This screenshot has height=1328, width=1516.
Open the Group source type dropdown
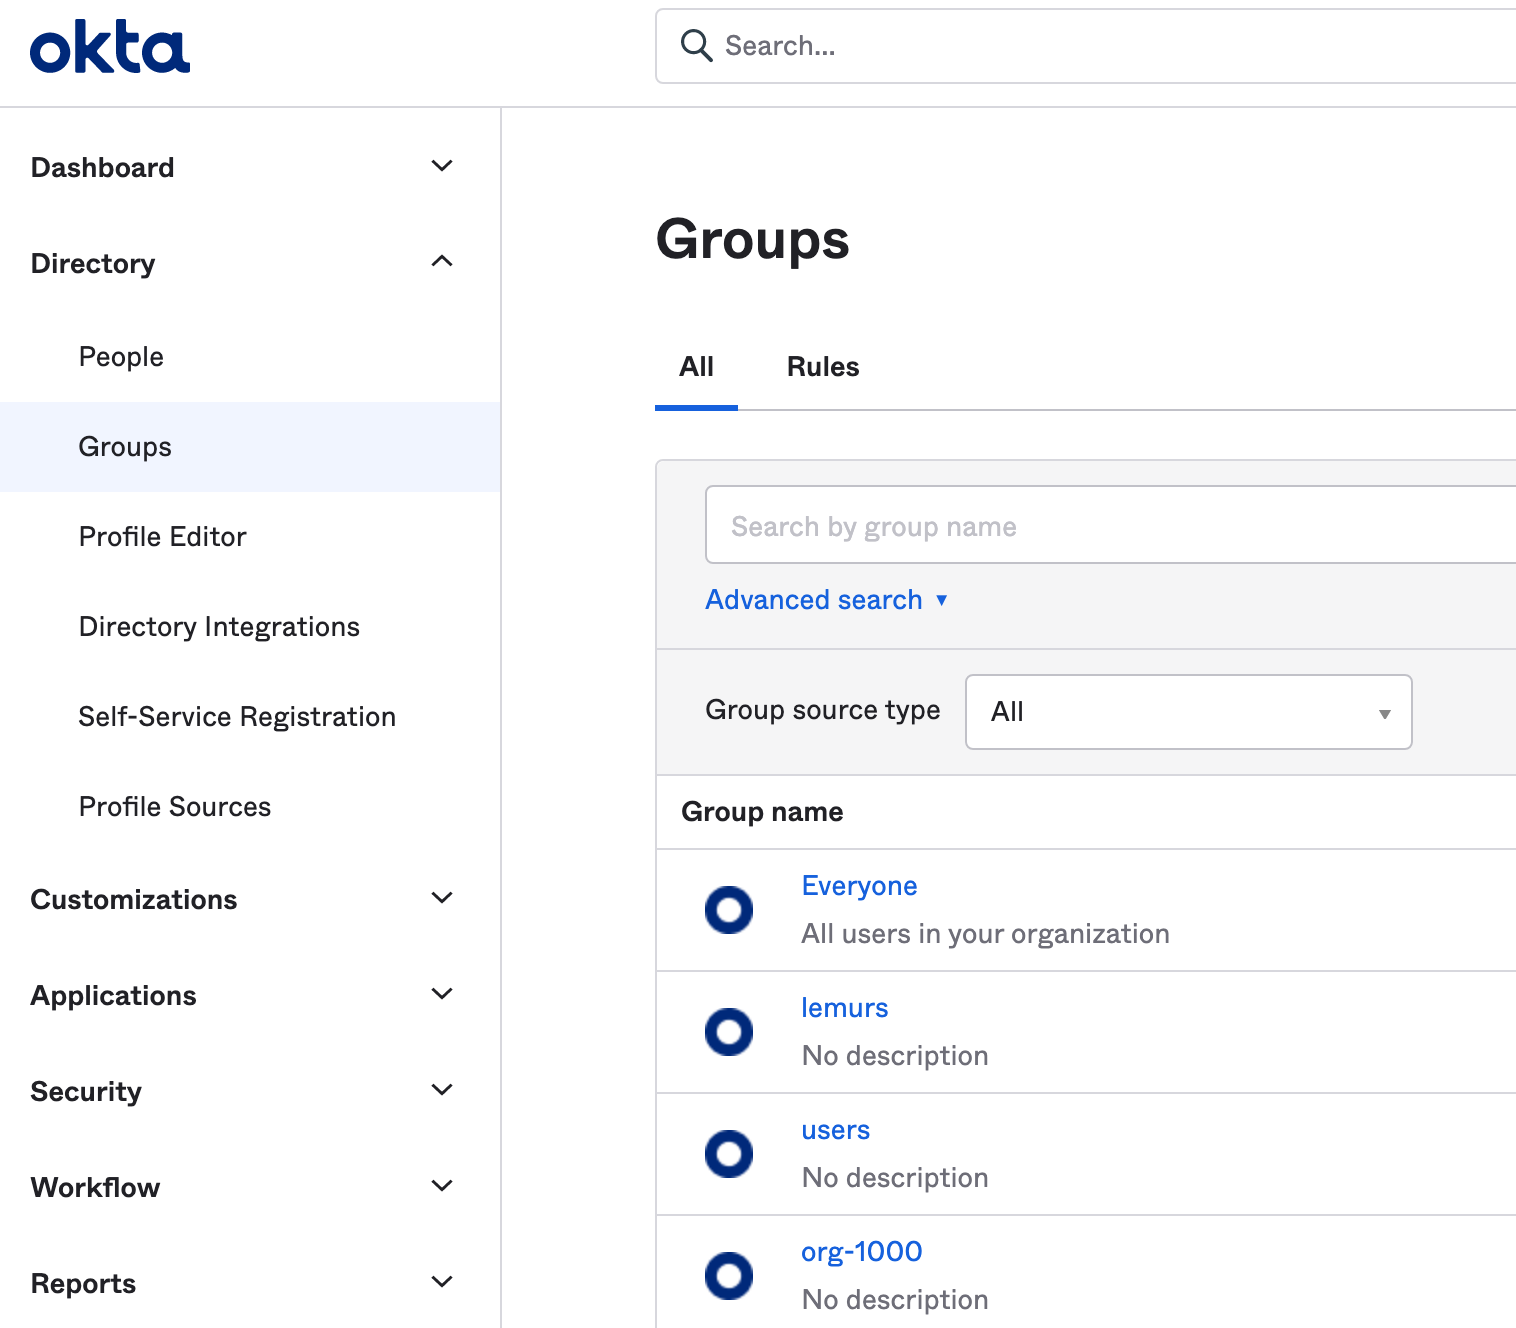pos(1188,712)
